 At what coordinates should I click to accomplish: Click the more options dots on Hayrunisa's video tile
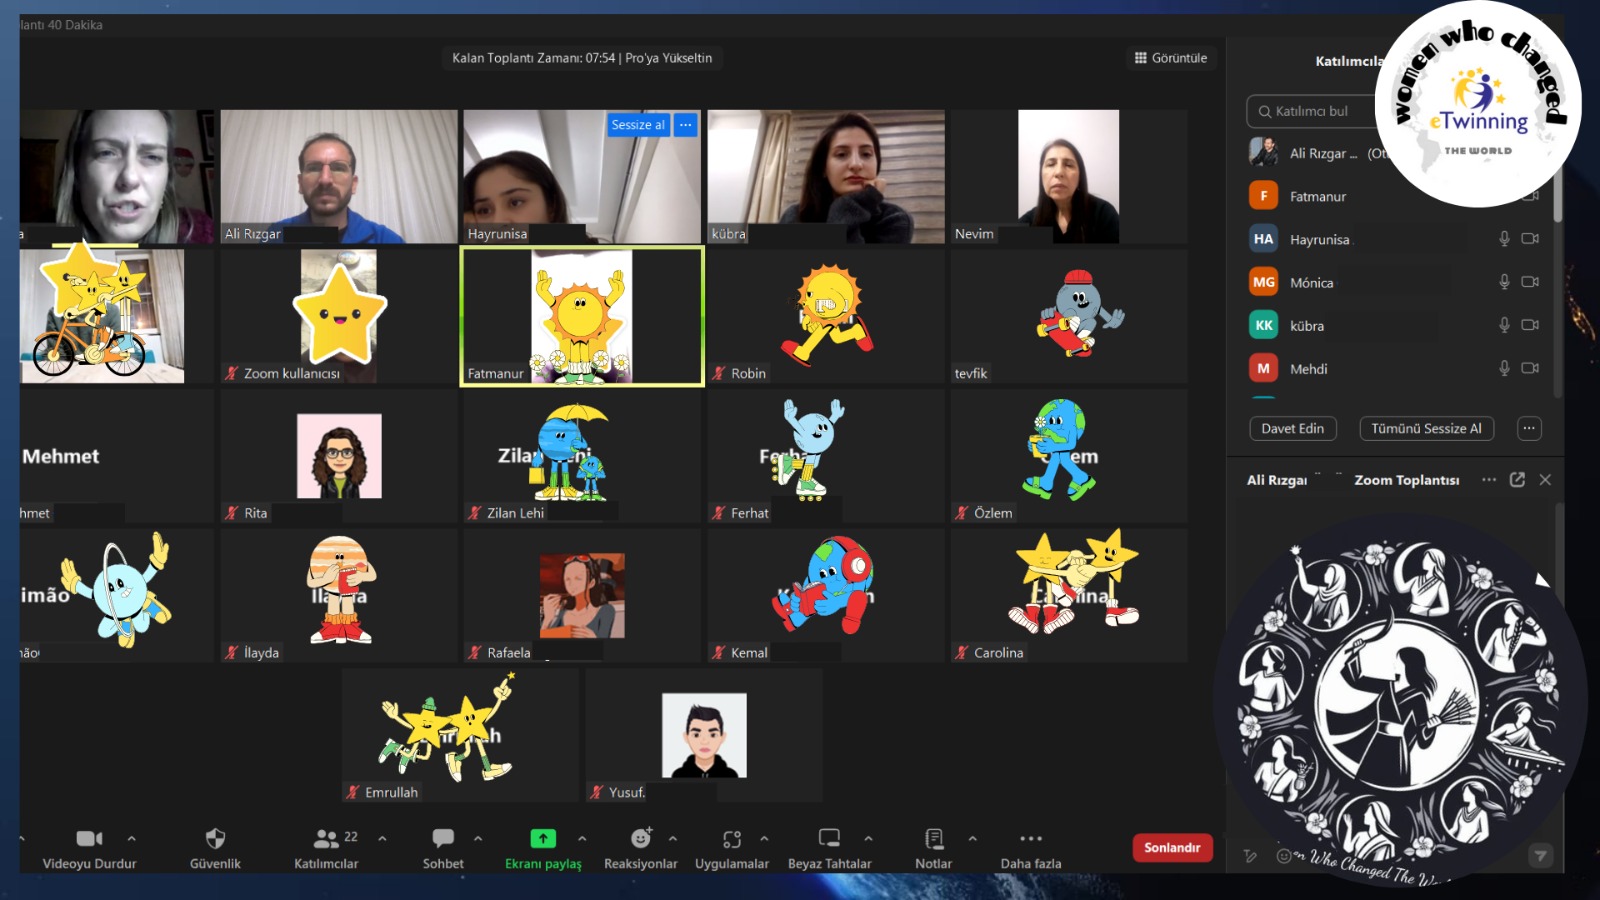(x=685, y=125)
